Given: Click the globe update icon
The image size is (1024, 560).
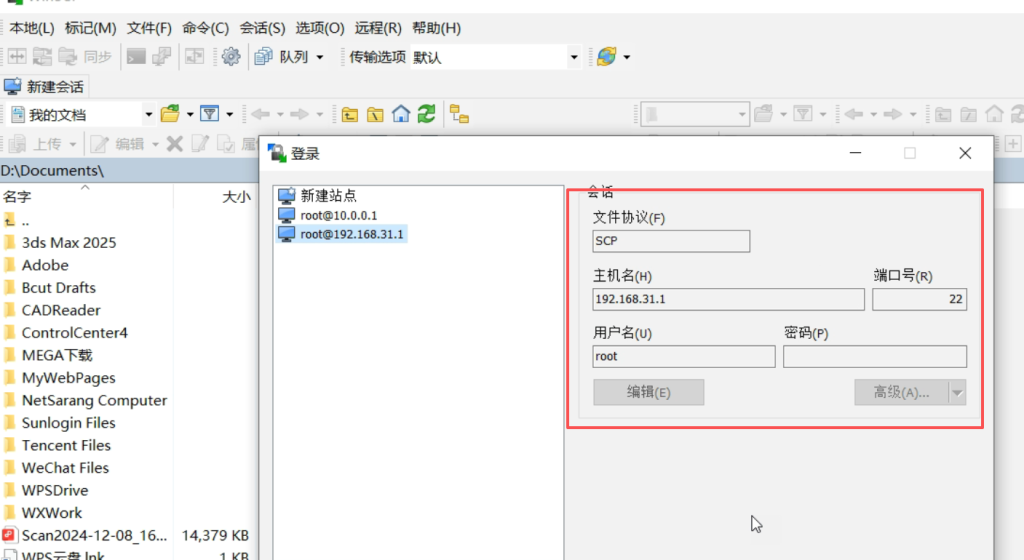Looking at the screenshot, I should [606, 57].
